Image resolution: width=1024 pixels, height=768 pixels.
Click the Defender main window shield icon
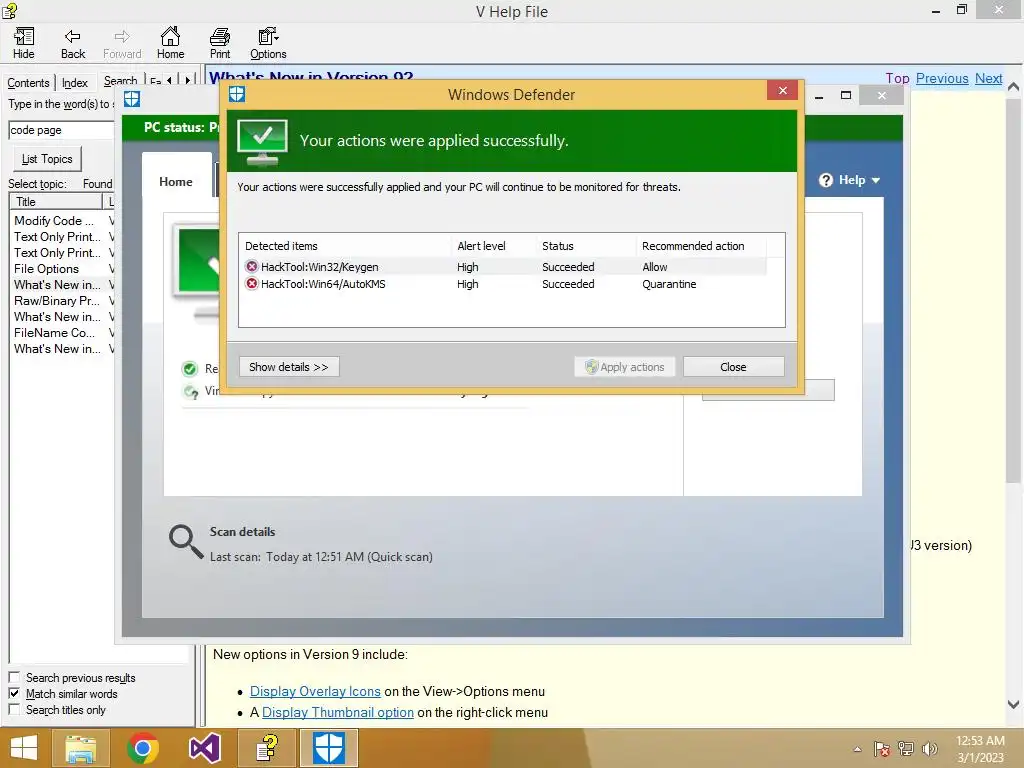[x=132, y=99]
